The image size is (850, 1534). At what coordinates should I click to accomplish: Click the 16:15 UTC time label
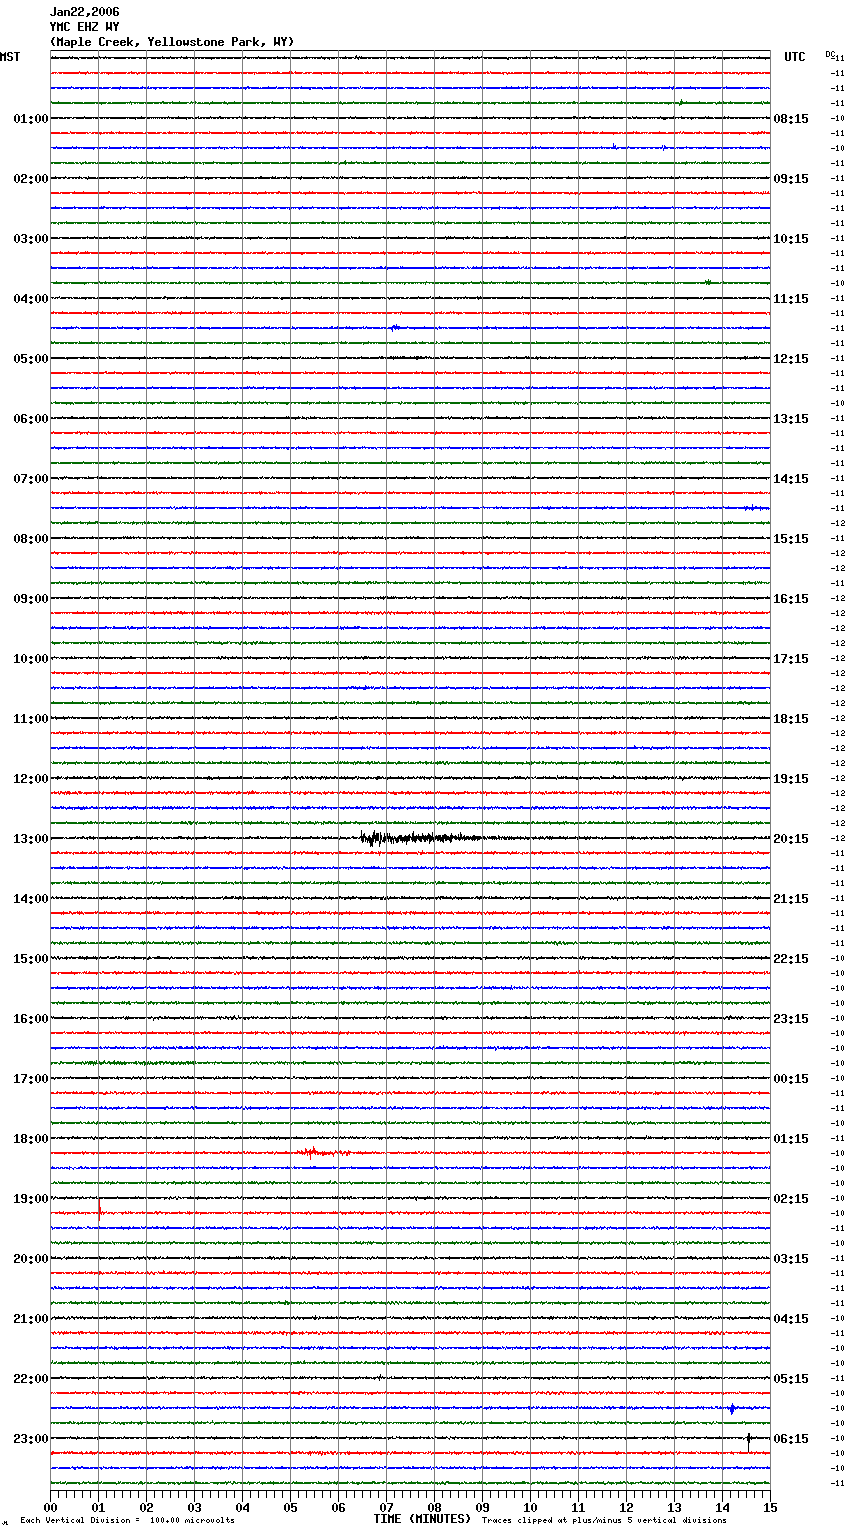coord(791,599)
